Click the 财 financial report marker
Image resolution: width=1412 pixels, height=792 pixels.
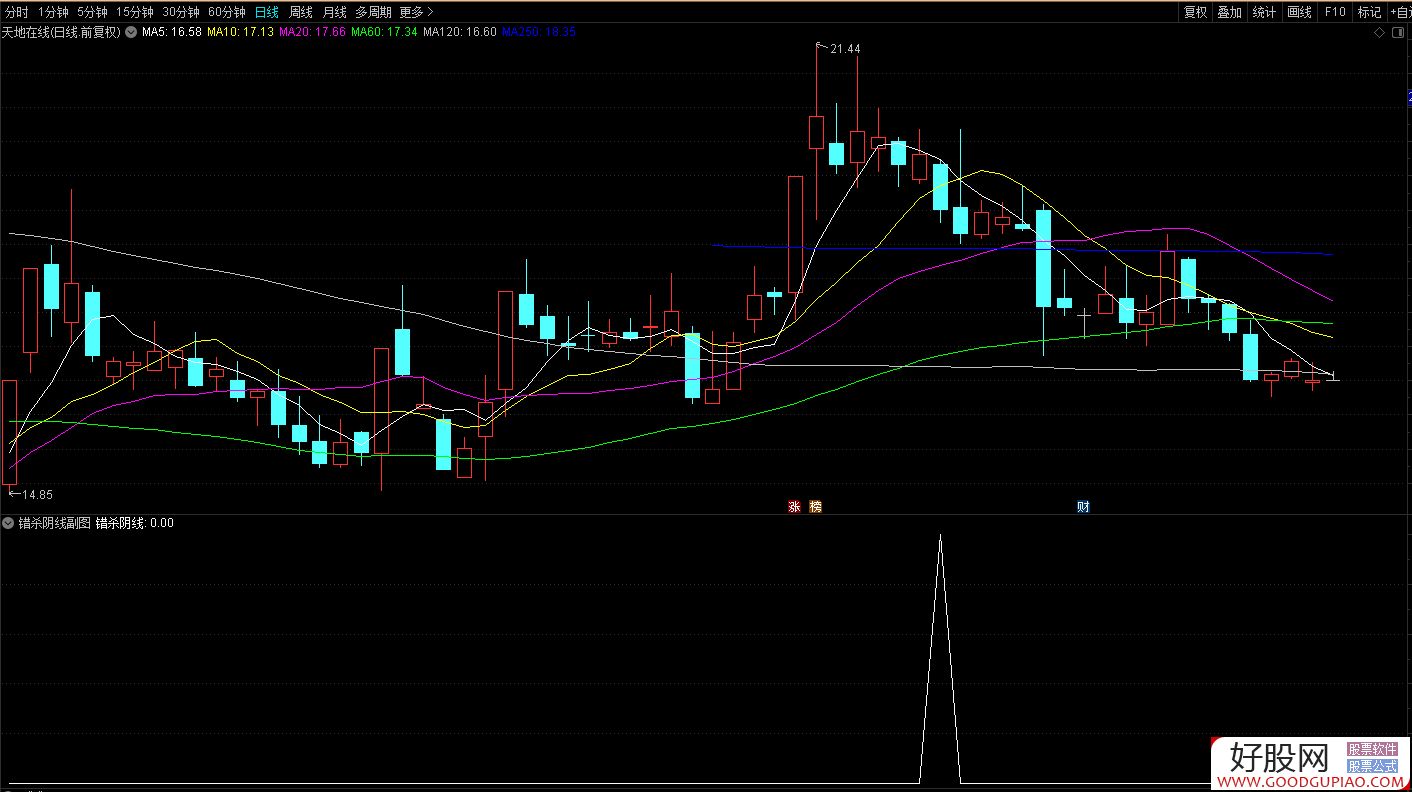click(1082, 507)
